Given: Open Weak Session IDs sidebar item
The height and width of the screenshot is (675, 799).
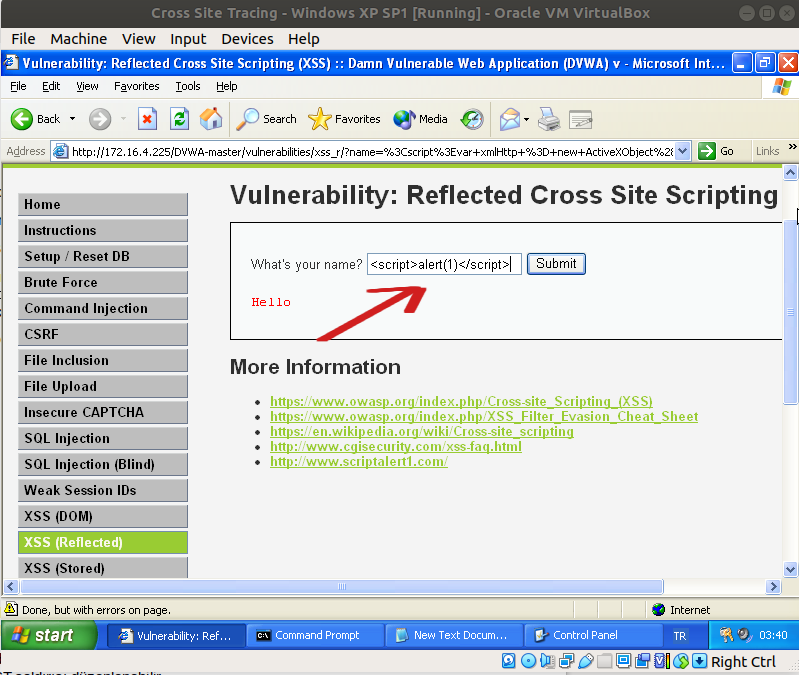Looking at the screenshot, I should [x=103, y=490].
